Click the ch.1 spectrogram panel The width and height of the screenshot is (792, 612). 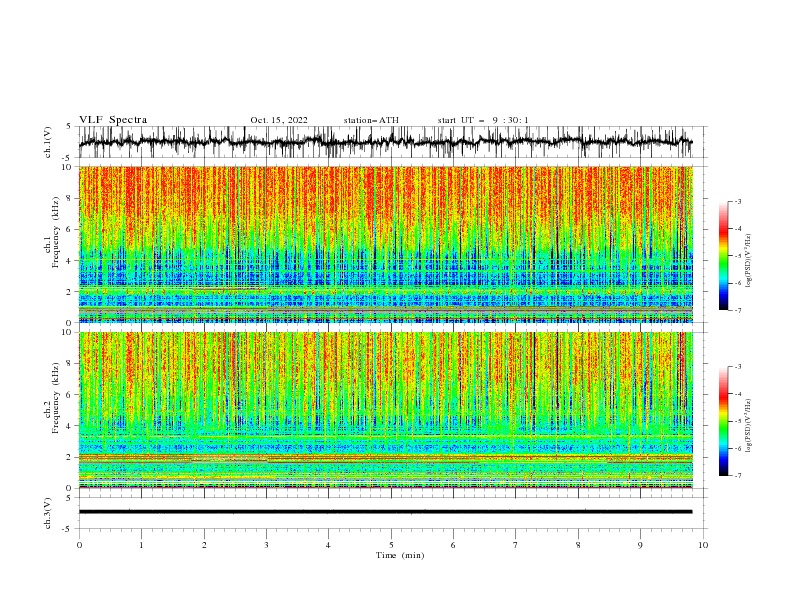385,244
